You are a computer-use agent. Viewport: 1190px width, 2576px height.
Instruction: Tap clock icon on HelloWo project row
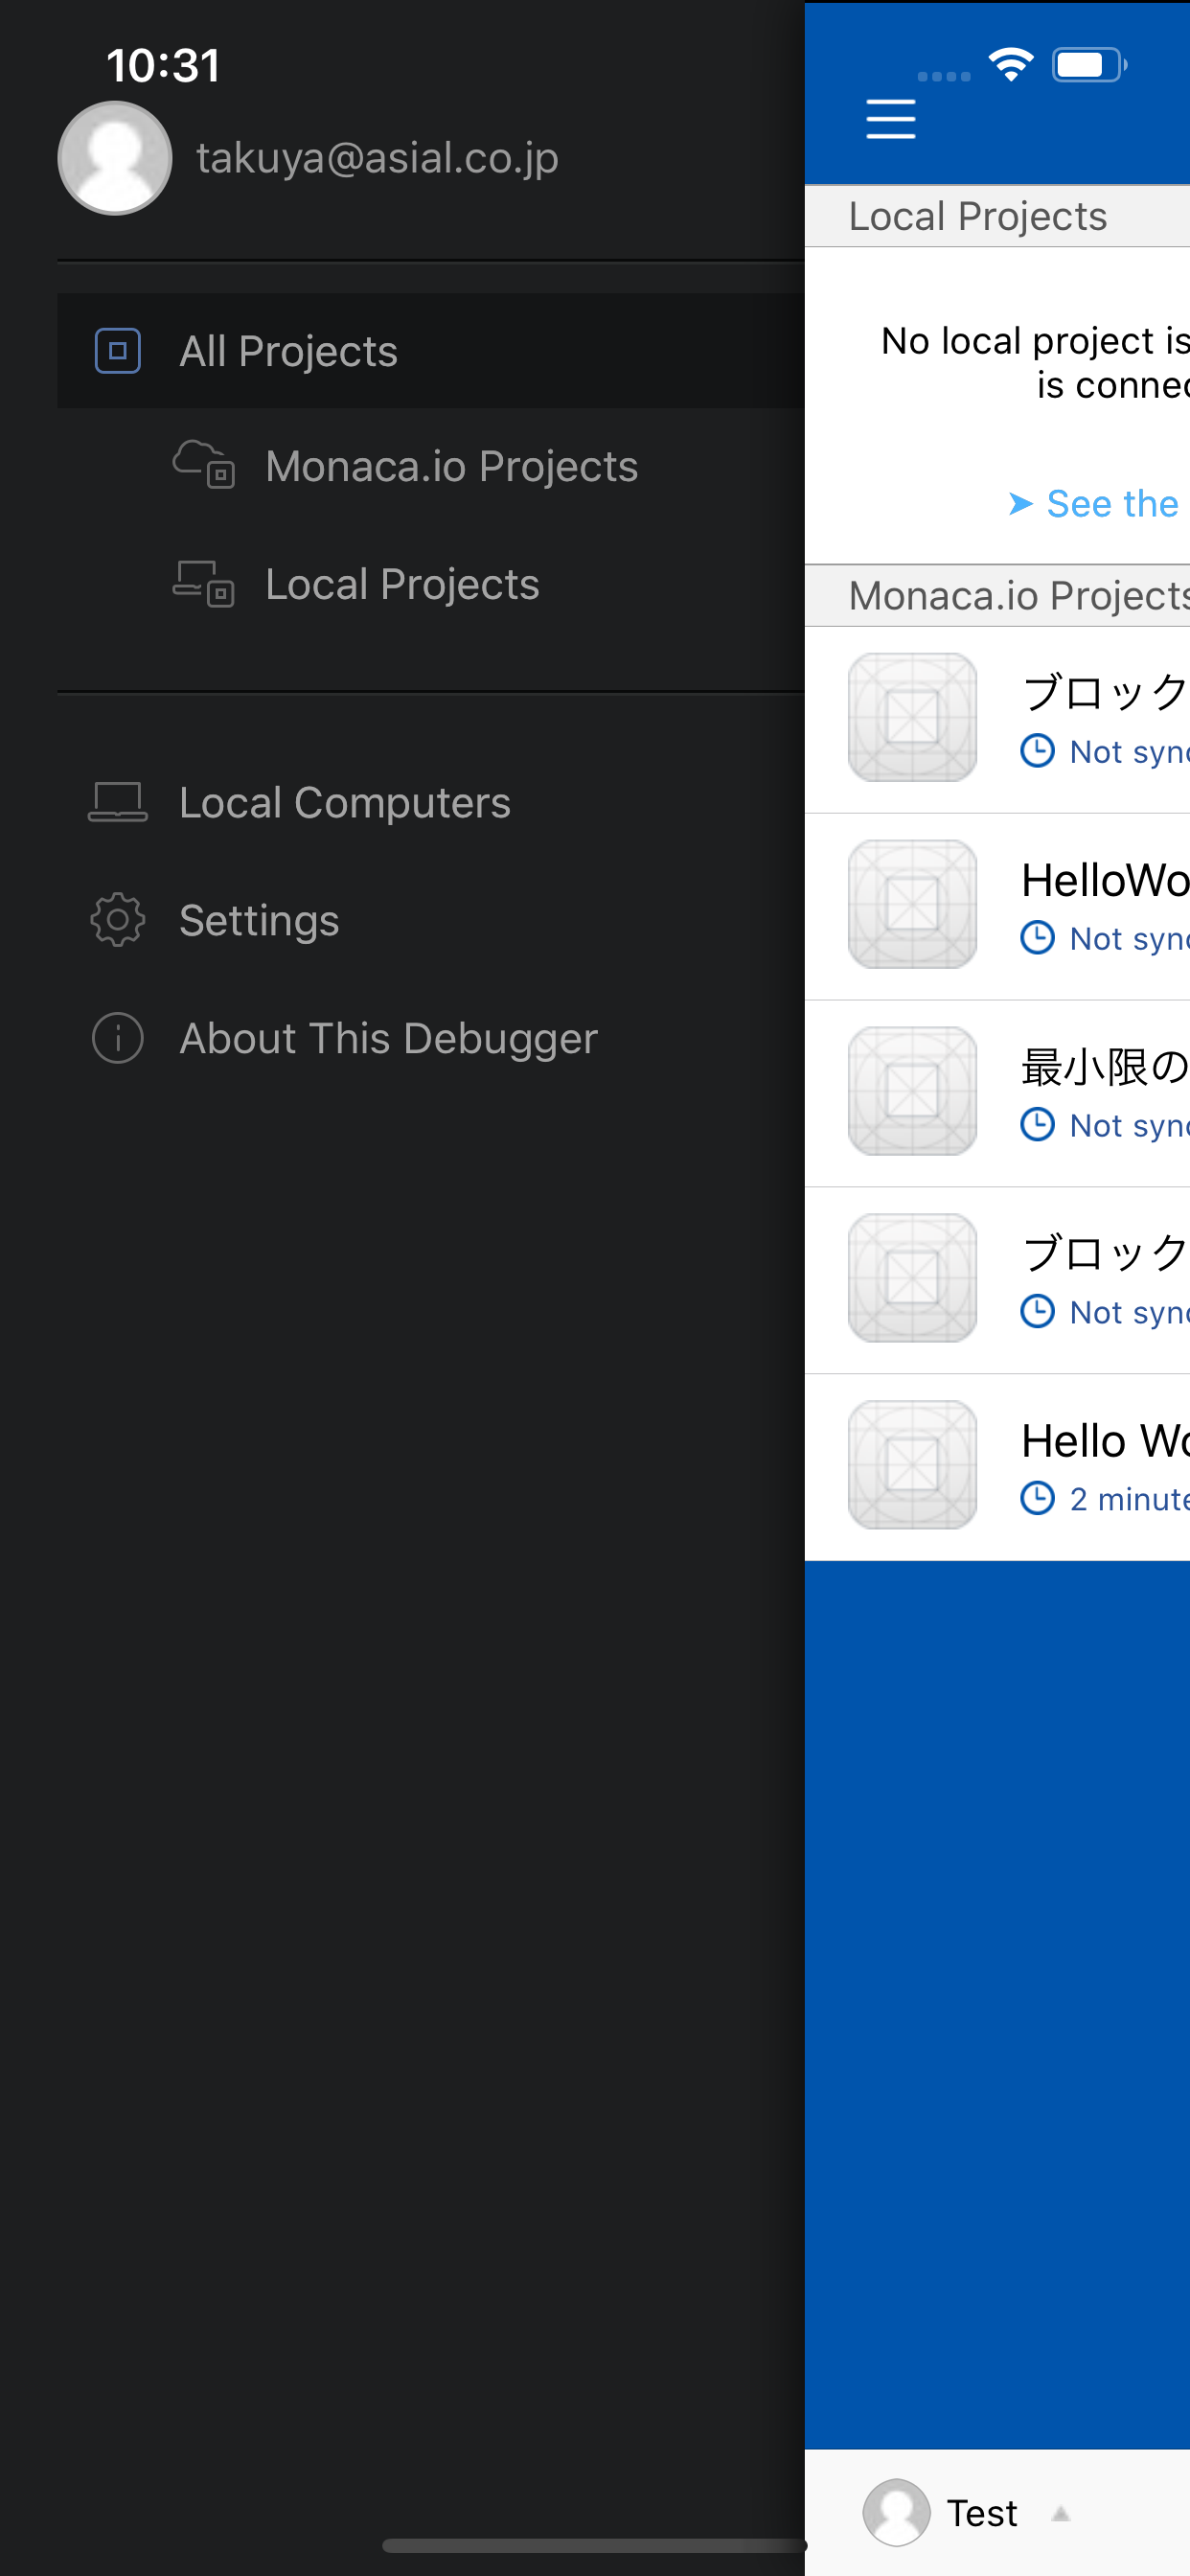coord(1037,938)
